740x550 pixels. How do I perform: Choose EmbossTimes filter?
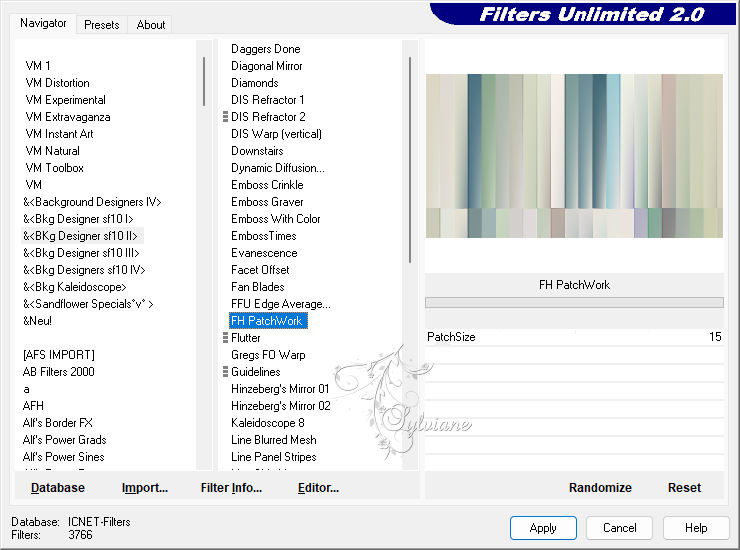coord(264,236)
